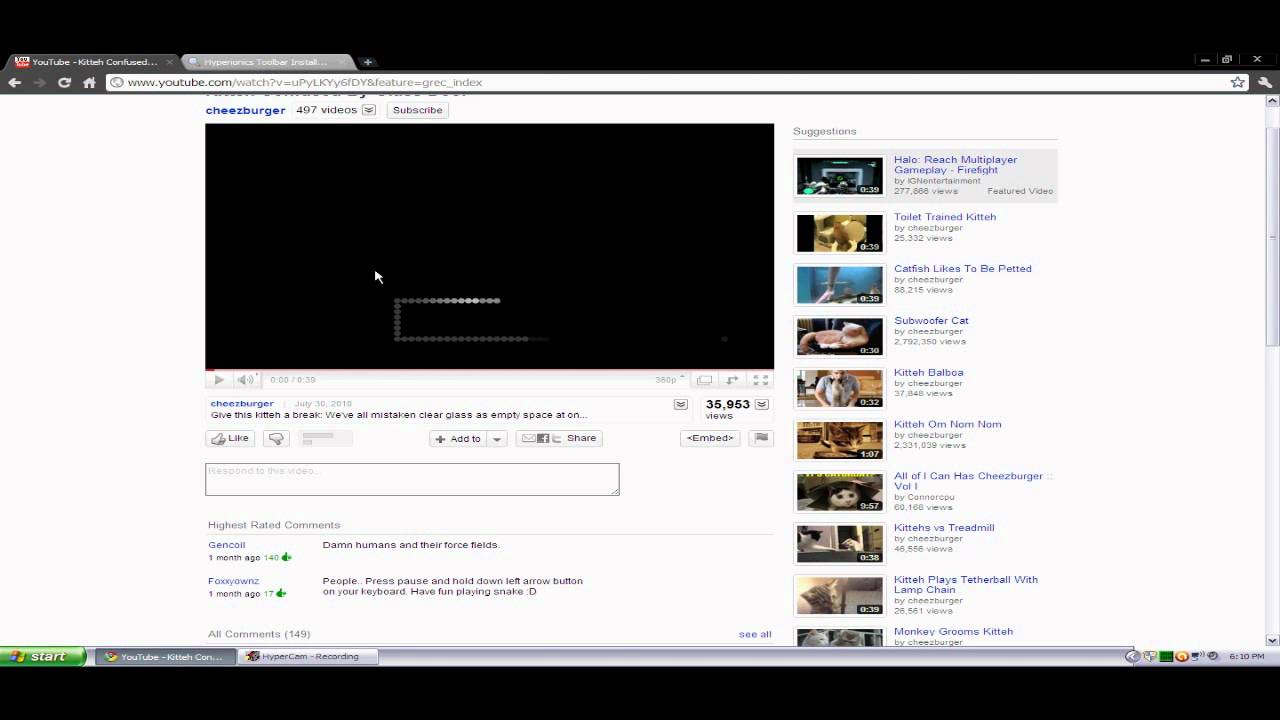Reload the current page
1280x720 pixels.
click(65, 83)
